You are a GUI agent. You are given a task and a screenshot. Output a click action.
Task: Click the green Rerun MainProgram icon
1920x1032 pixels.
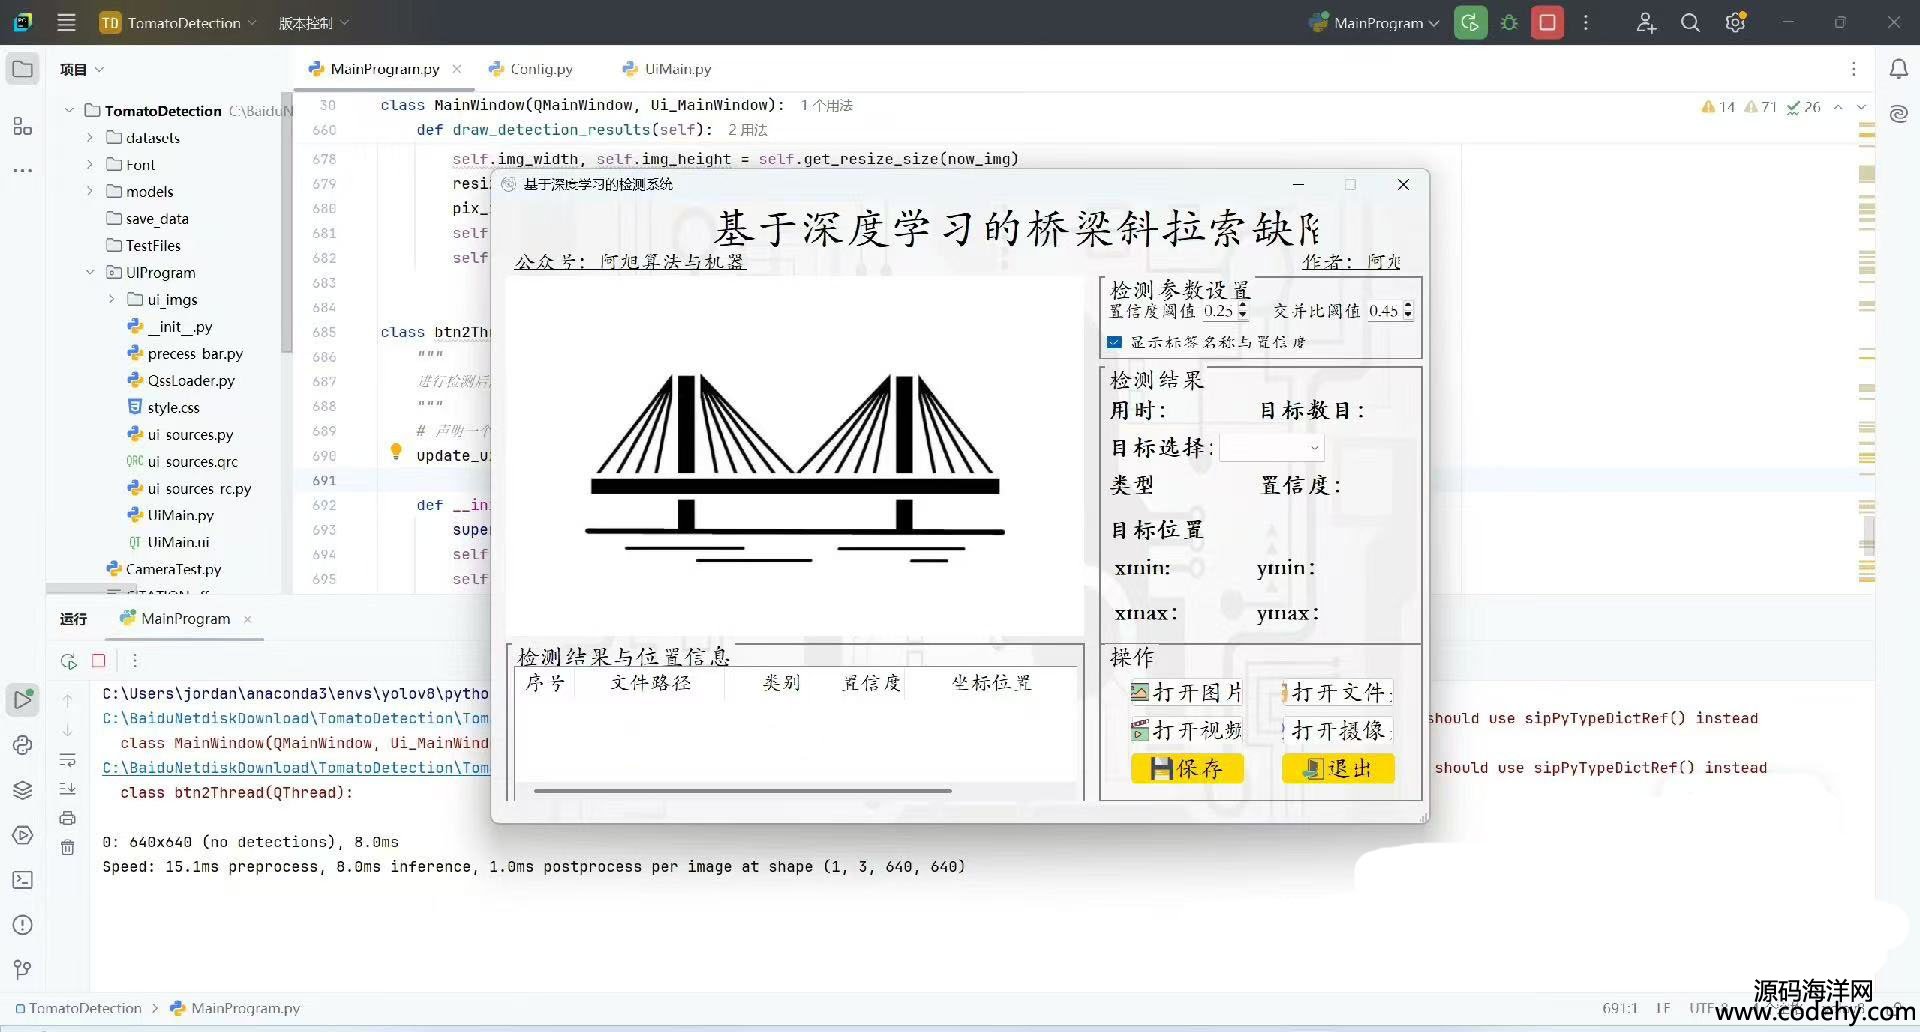point(1470,22)
